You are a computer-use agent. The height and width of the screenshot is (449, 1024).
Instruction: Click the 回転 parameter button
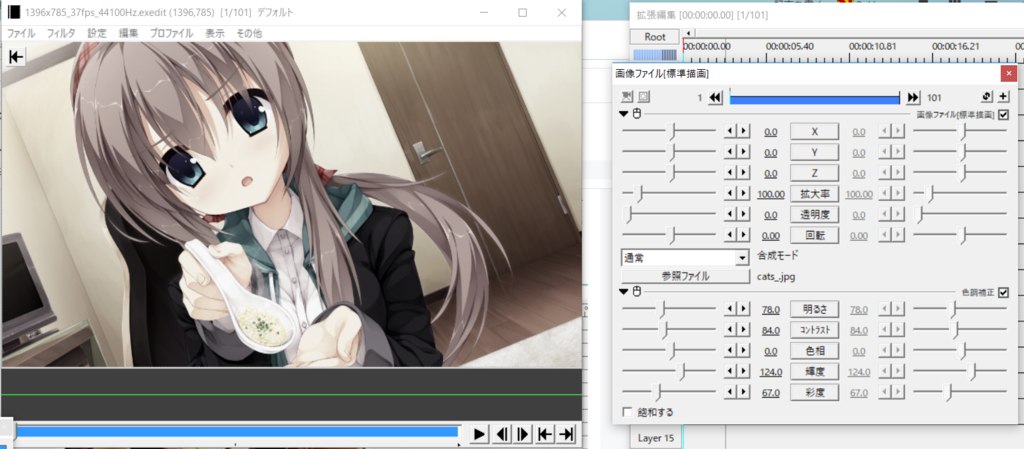[x=814, y=236]
